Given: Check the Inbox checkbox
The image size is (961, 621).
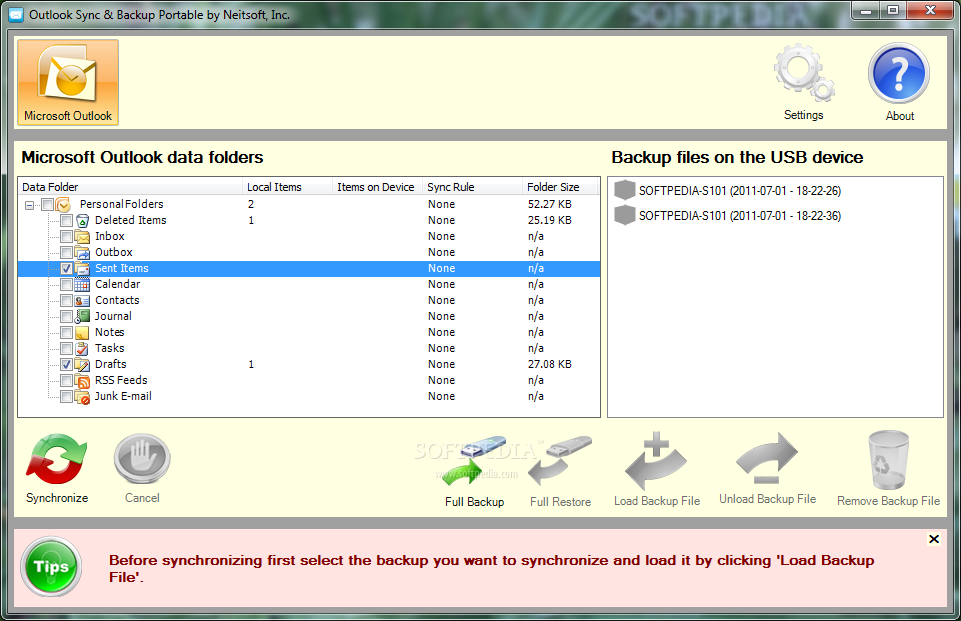Looking at the screenshot, I should 66,237.
